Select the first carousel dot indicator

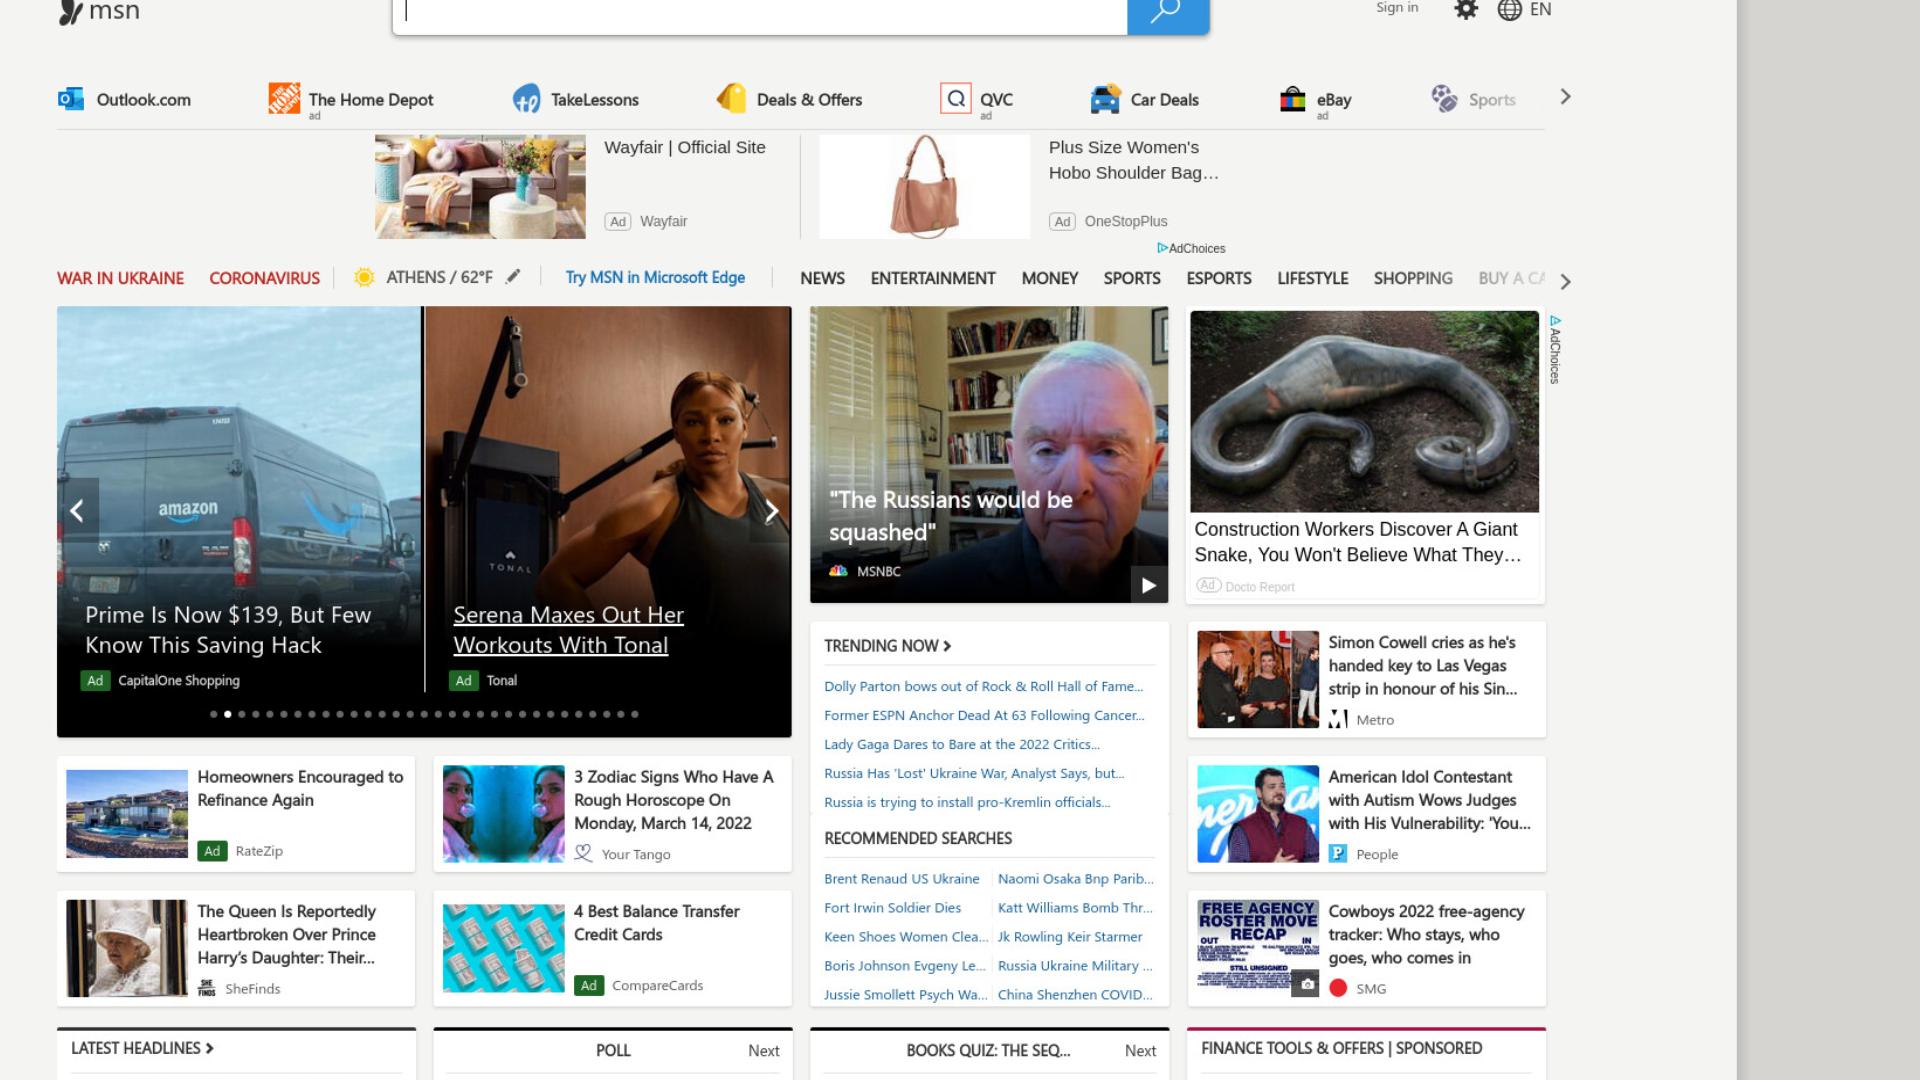[x=214, y=714]
